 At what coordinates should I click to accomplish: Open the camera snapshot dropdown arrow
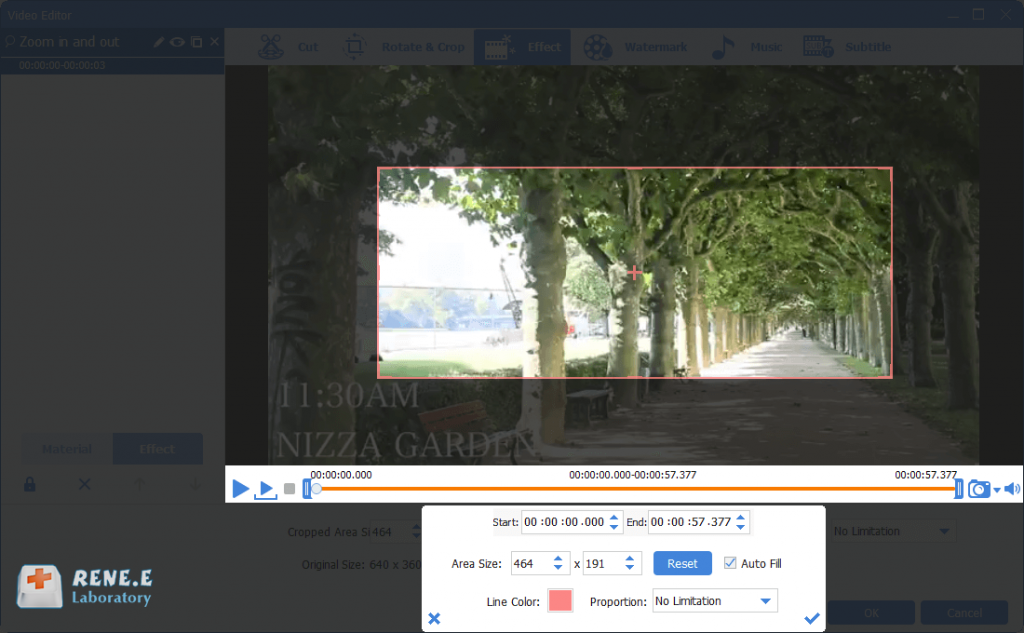[997, 490]
